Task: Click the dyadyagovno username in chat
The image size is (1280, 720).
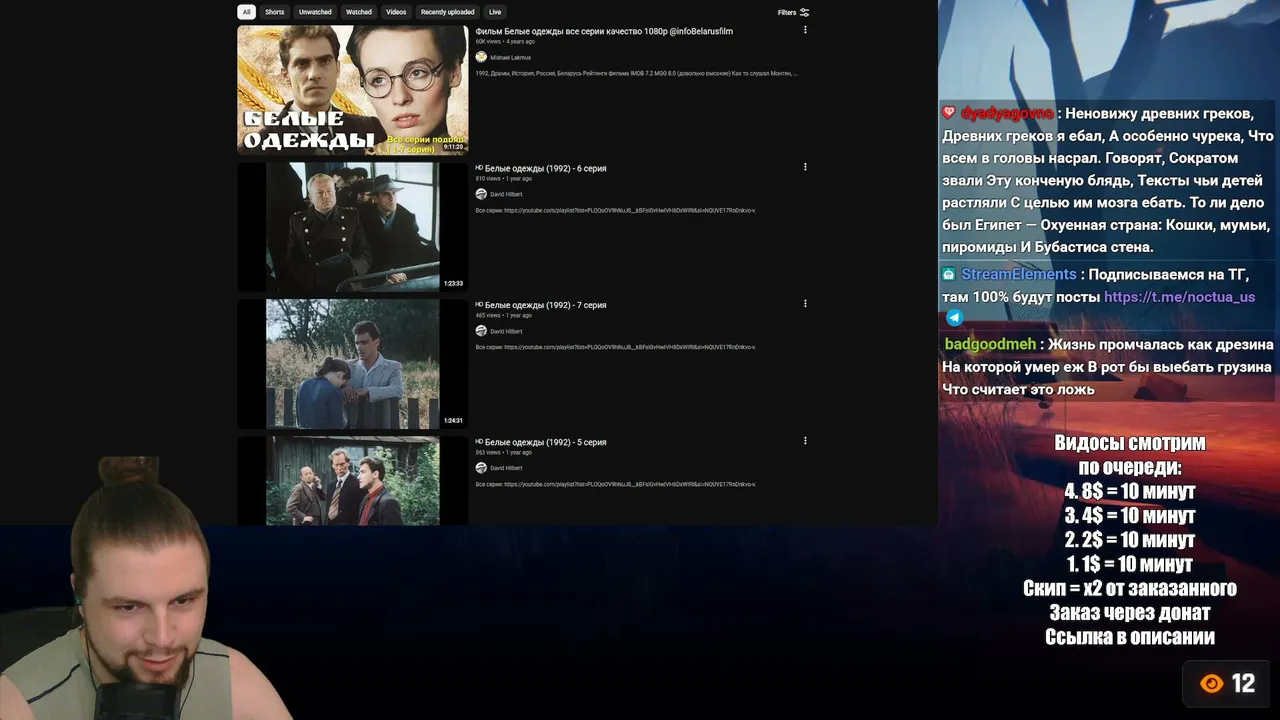Action: (1007, 113)
